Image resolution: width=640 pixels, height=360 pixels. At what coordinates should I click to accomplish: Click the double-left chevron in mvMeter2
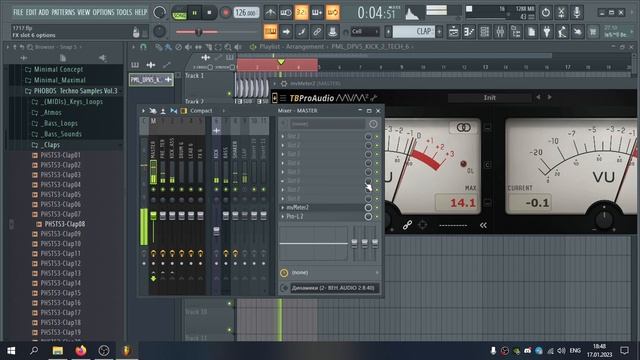pyautogui.click(x=483, y=225)
